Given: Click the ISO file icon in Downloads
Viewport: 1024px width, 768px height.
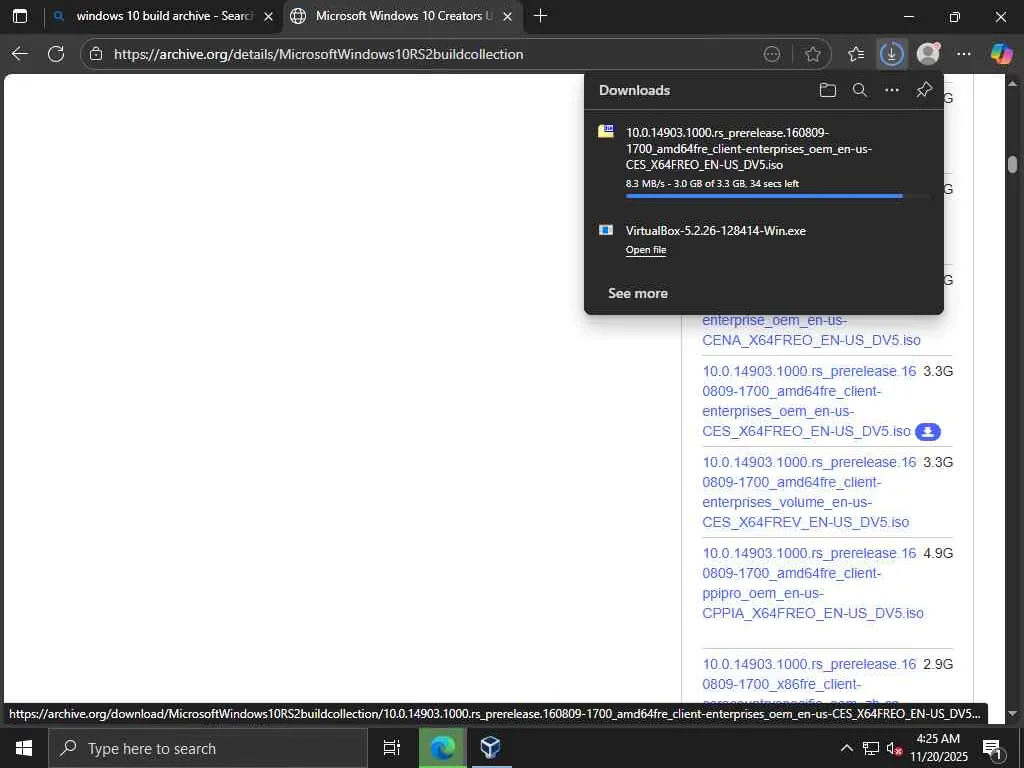Looking at the screenshot, I should click(x=606, y=131).
